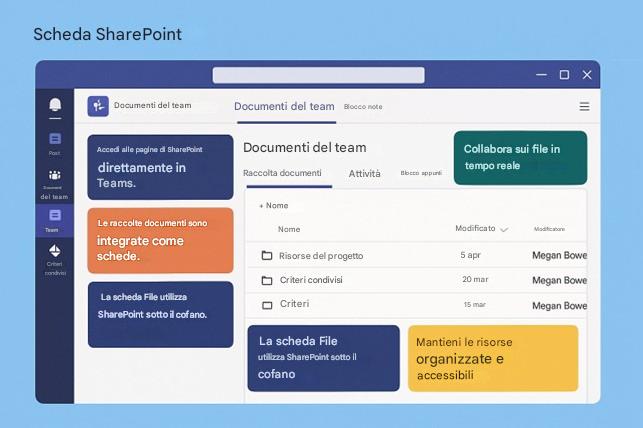Open the Blocco appunti tab
The height and width of the screenshot is (428, 643).
pos(421,173)
